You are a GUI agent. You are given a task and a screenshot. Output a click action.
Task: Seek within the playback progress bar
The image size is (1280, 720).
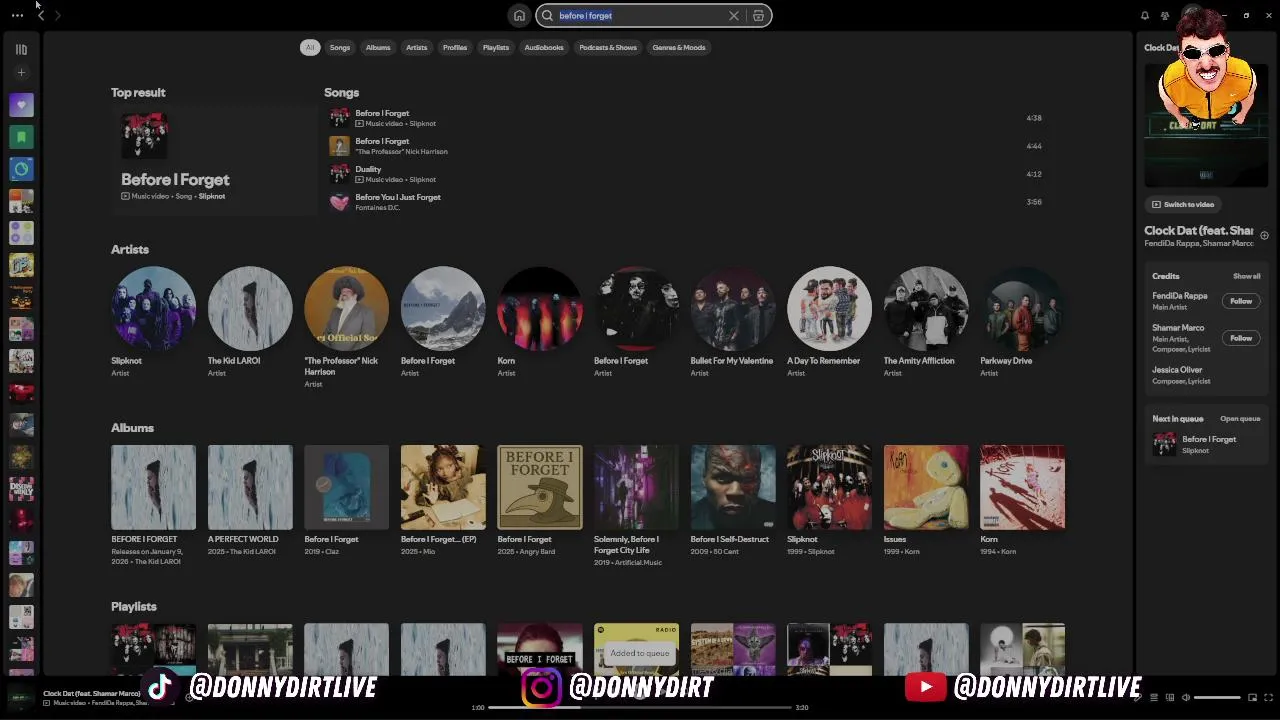640,707
